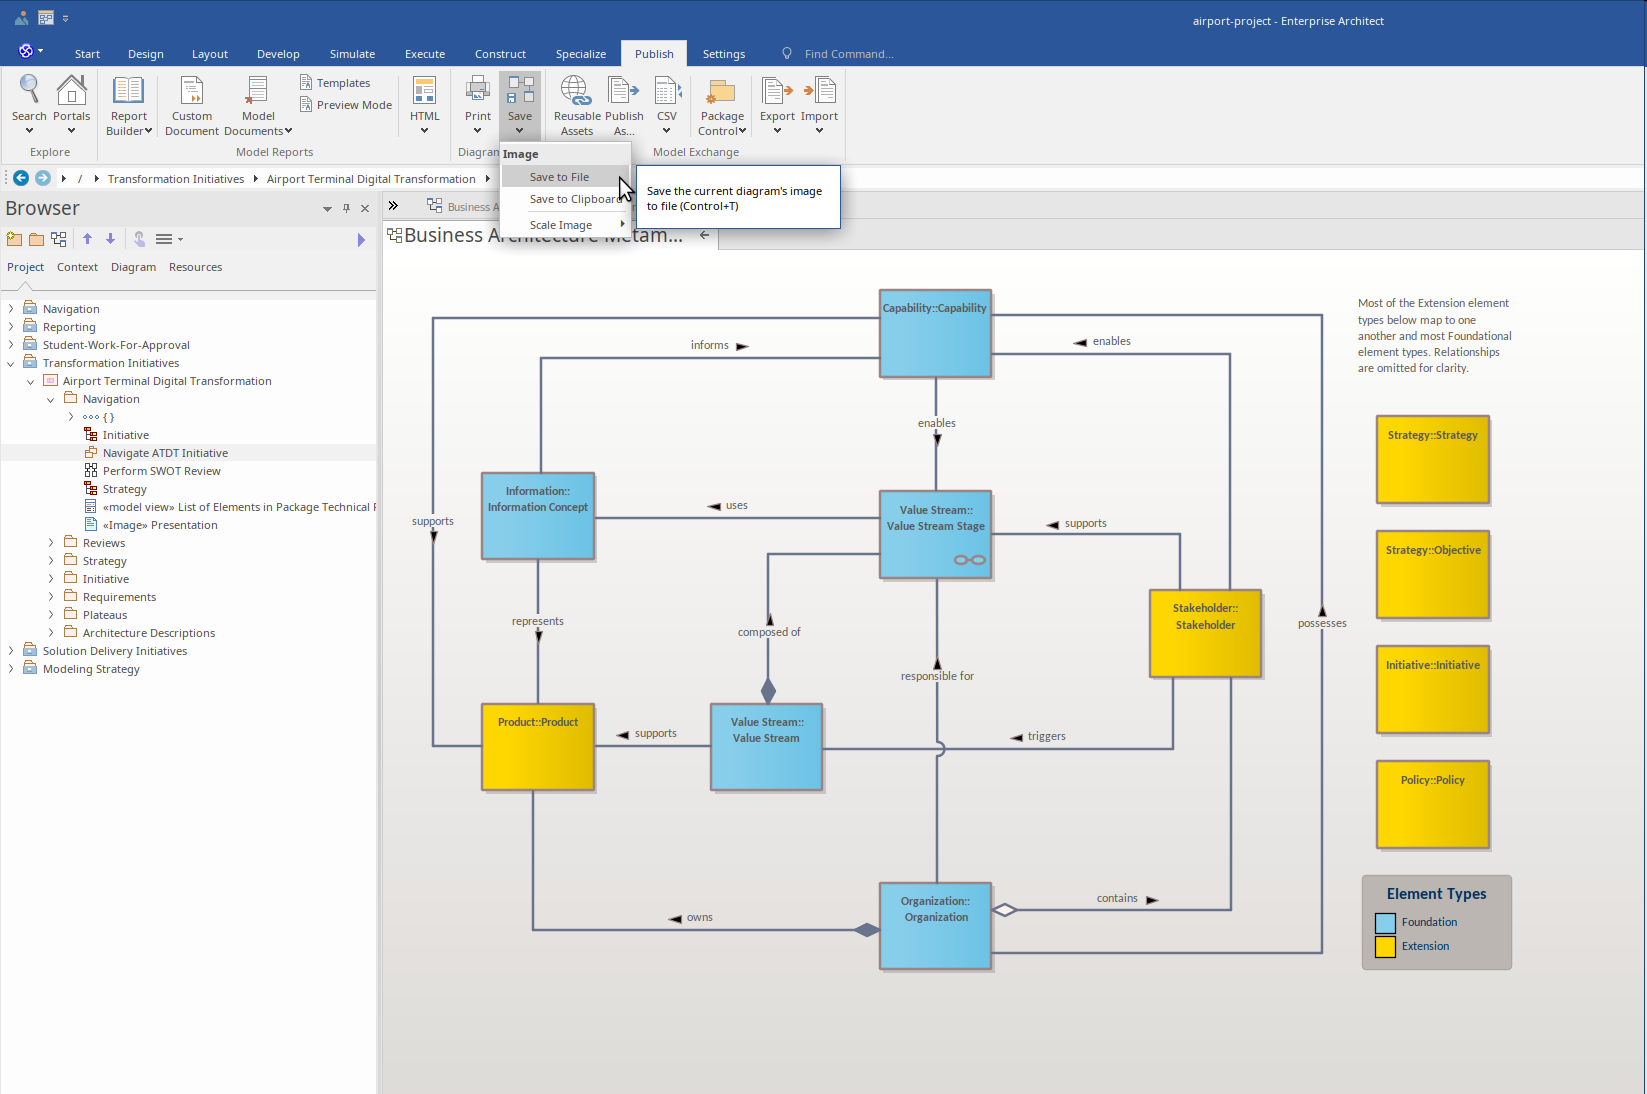Image resolution: width=1647 pixels, height=1094 pixels.
Task: Click Airport Terminal Digital Transformation breadcrumb
Action: 371,179
